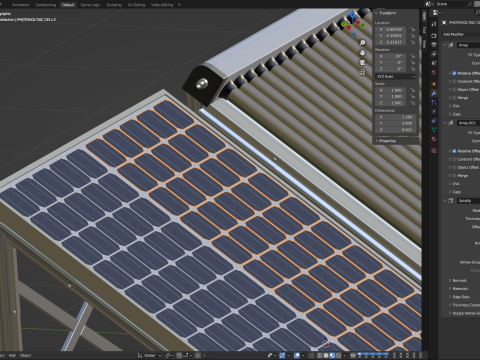This screenshot has height=360, width=480.
Task: Click the Rotation X value field
Action: coord(390,56)
